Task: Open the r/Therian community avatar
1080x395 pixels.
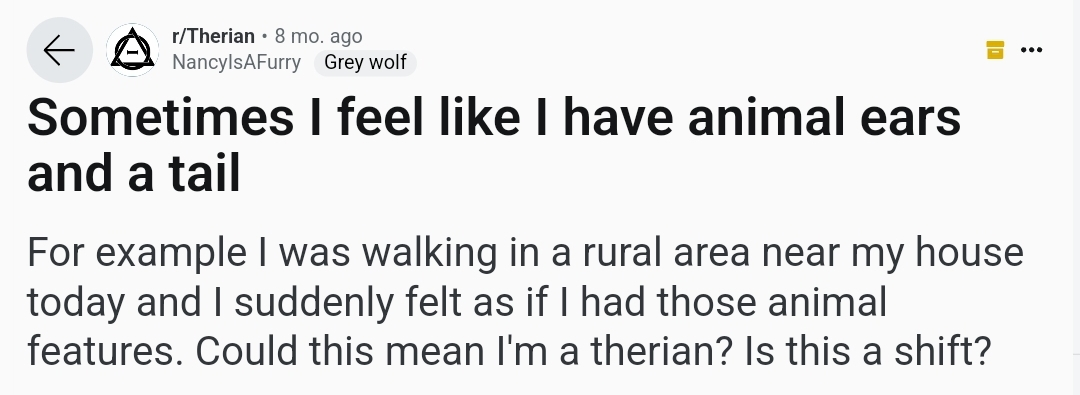Action: (x=132, y=50)
